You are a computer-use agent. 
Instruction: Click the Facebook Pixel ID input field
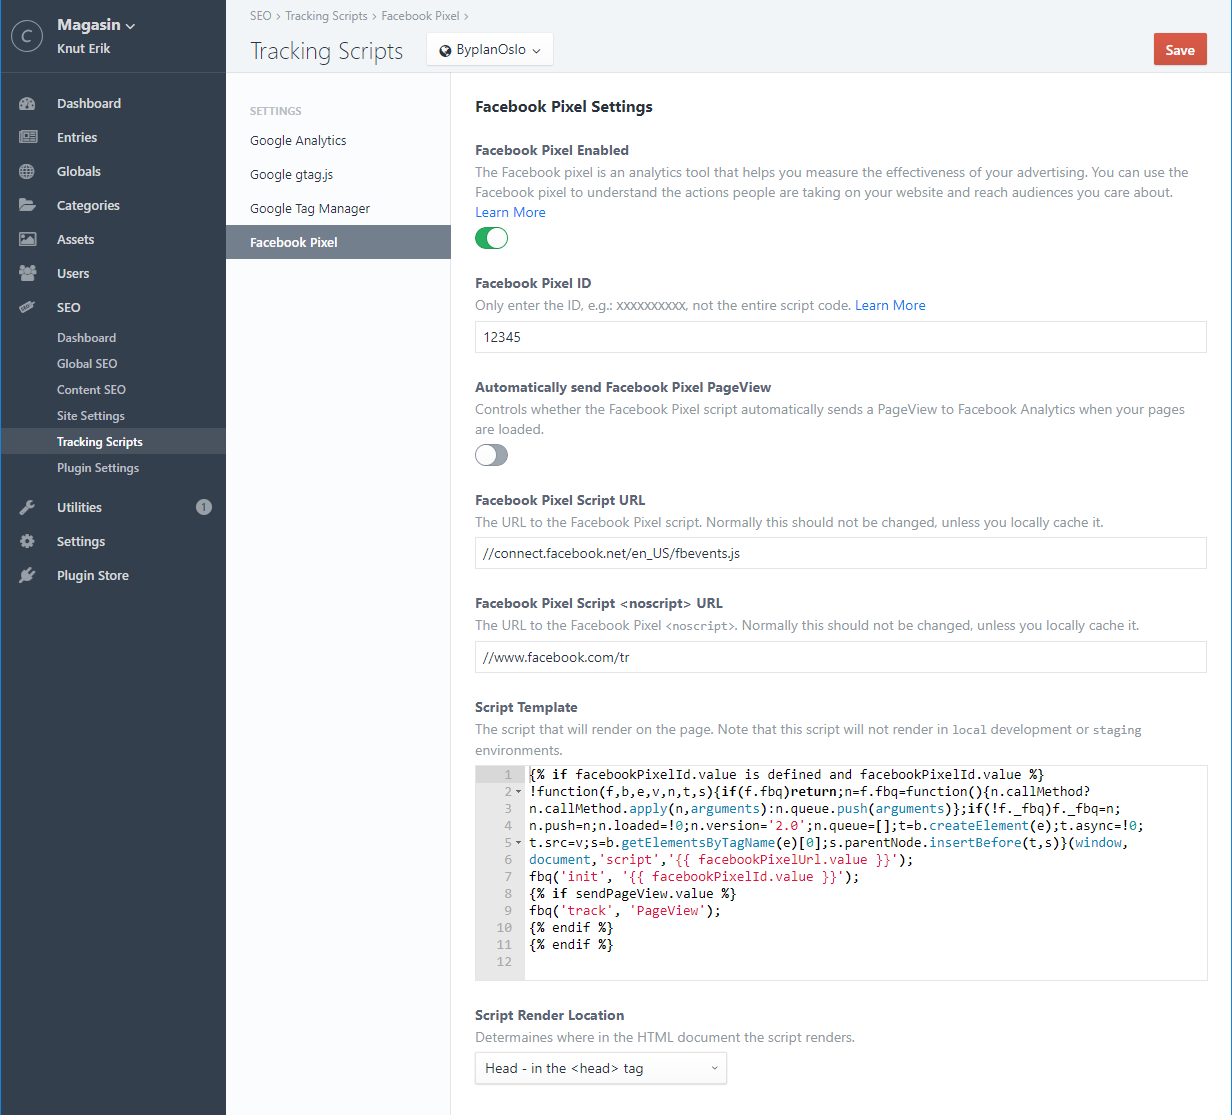tap(841, 337)
